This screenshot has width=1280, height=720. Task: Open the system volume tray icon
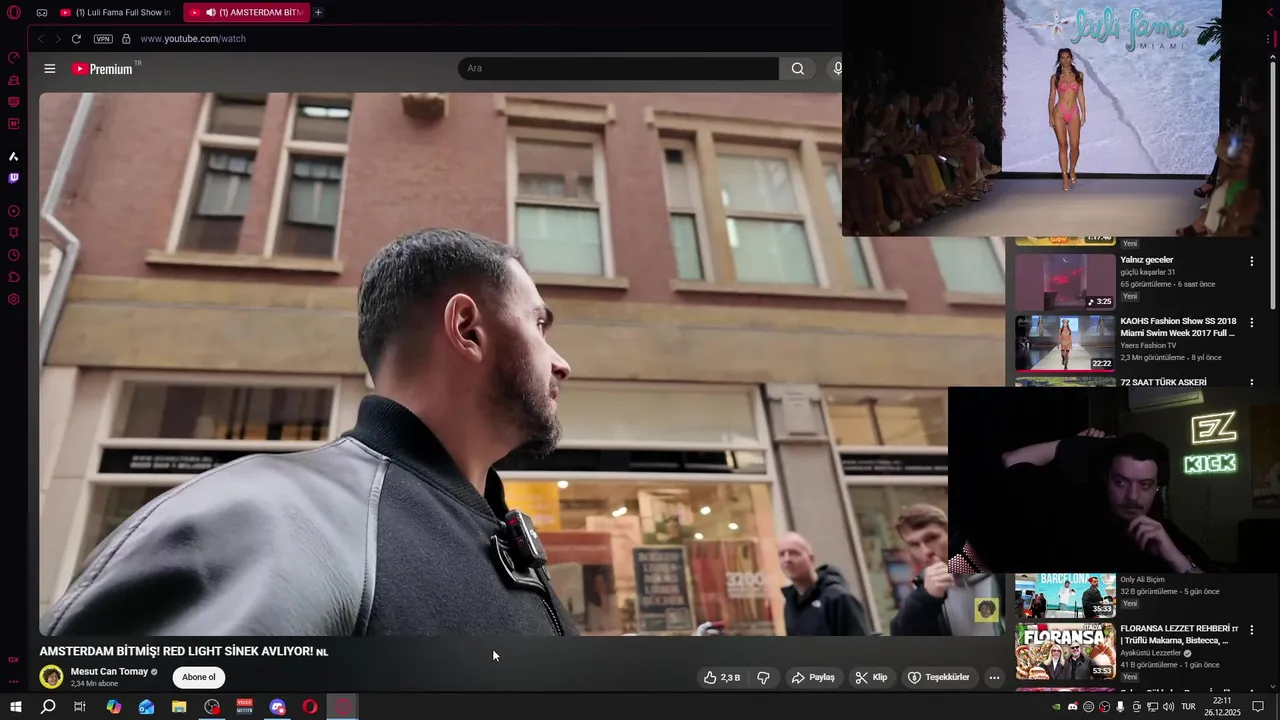[x=1168, y=707]
